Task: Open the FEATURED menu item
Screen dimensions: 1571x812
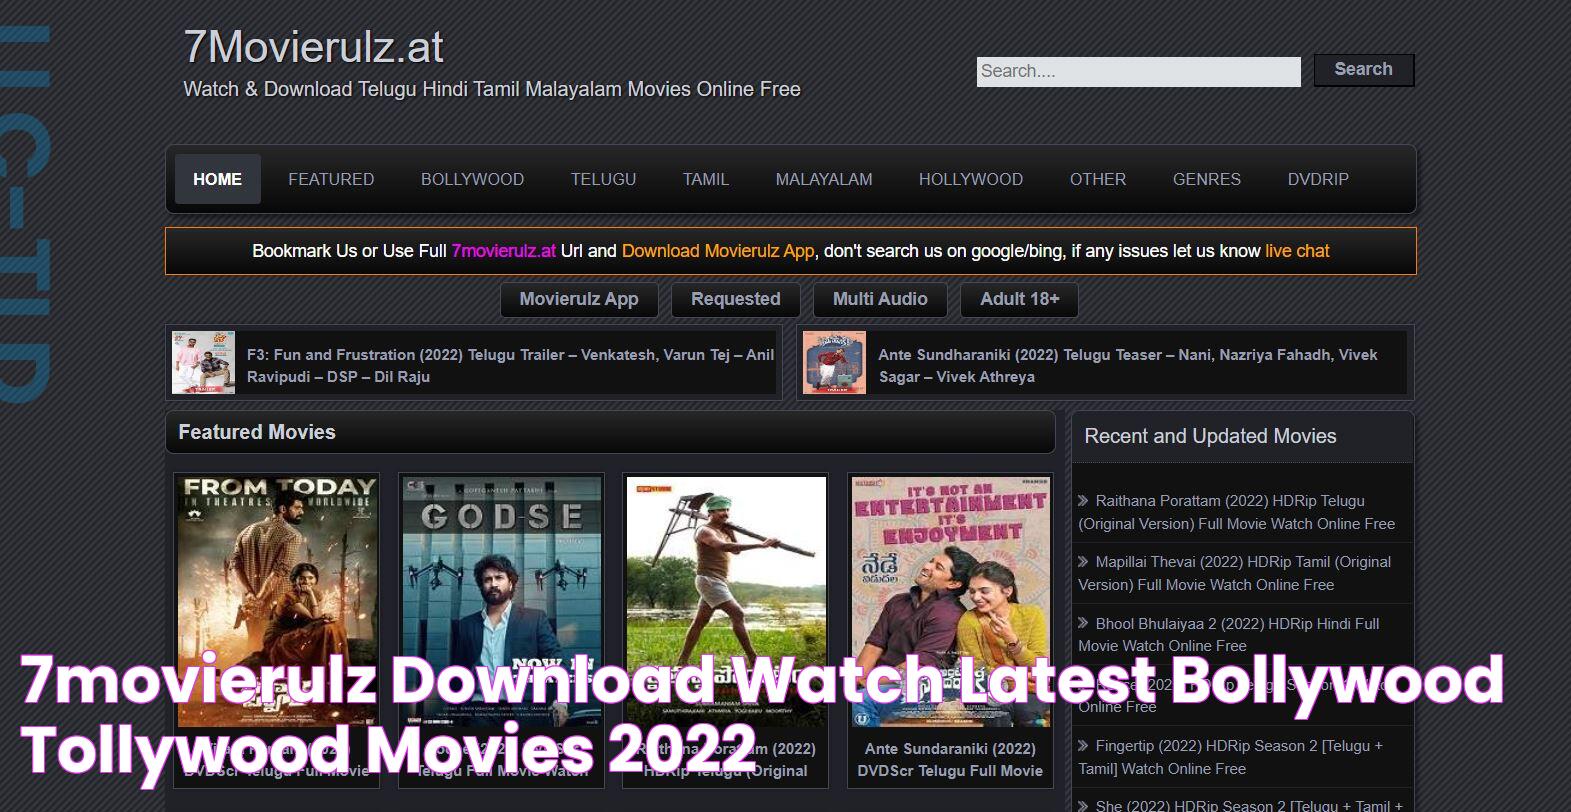Action: [x=331, y=179]
